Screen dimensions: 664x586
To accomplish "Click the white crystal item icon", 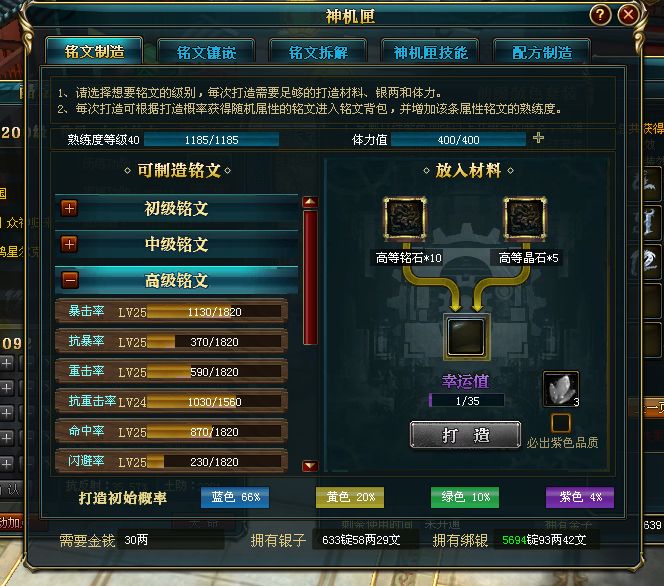I will point(561,389).
